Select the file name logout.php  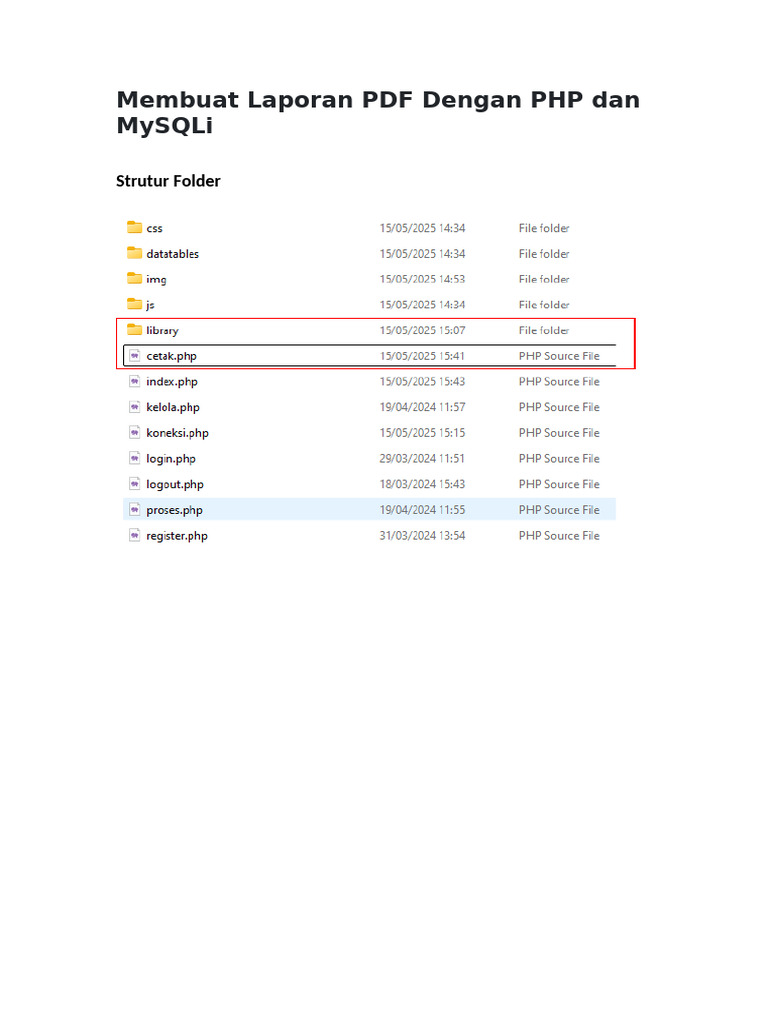point(175,484)
